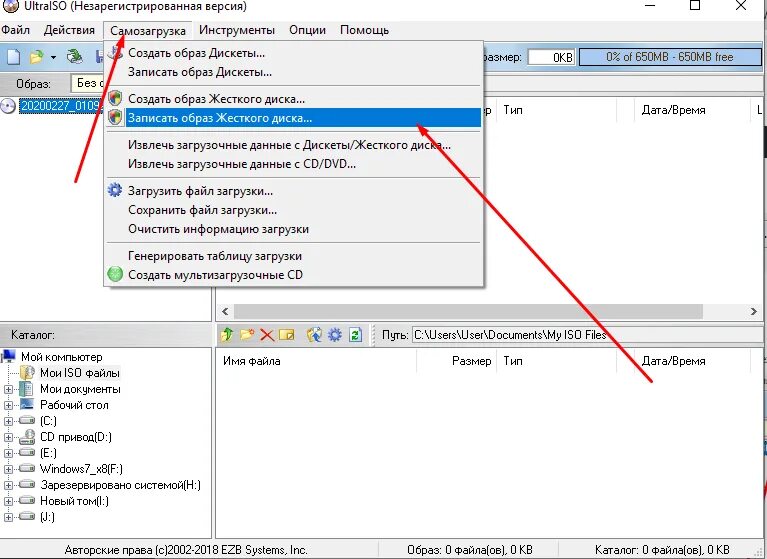Screen dimensions: 767x559
Task: Expand the Рабочий стол tree node
Action: click(8, 405)
